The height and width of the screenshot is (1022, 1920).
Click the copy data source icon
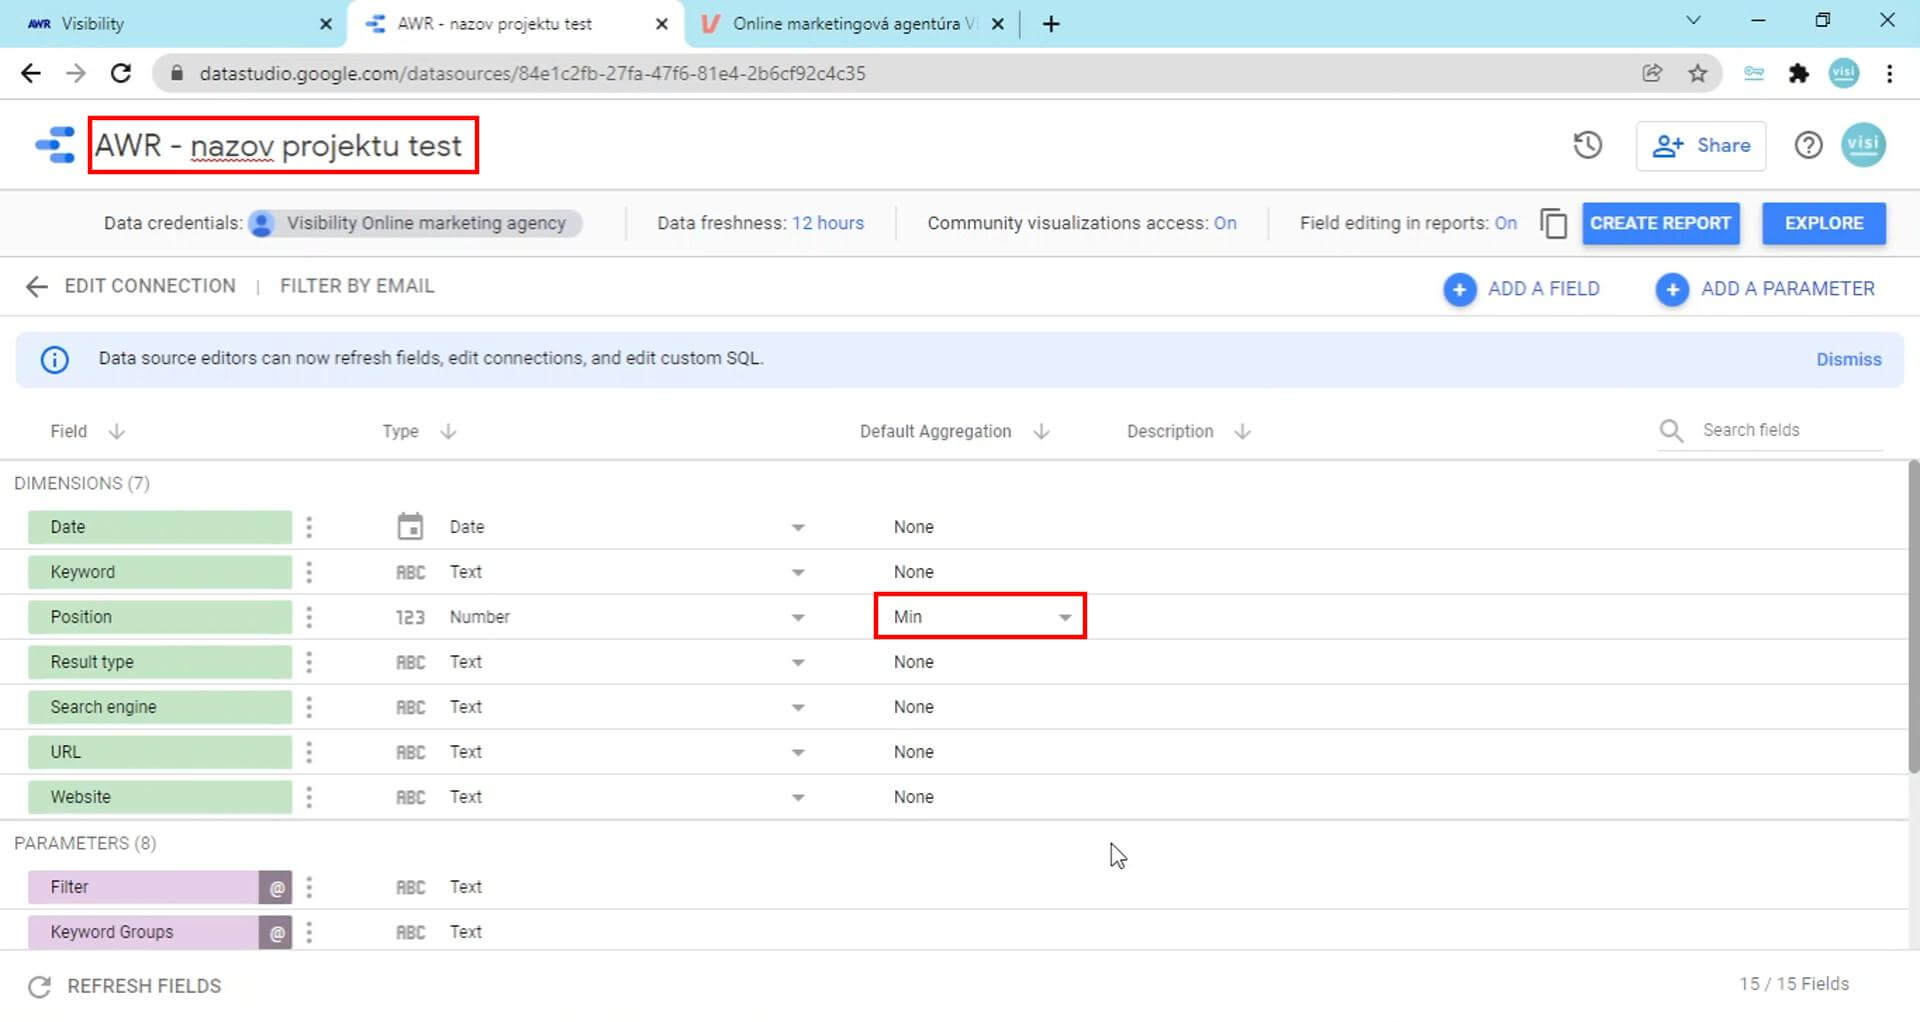tap(1553, 223)
